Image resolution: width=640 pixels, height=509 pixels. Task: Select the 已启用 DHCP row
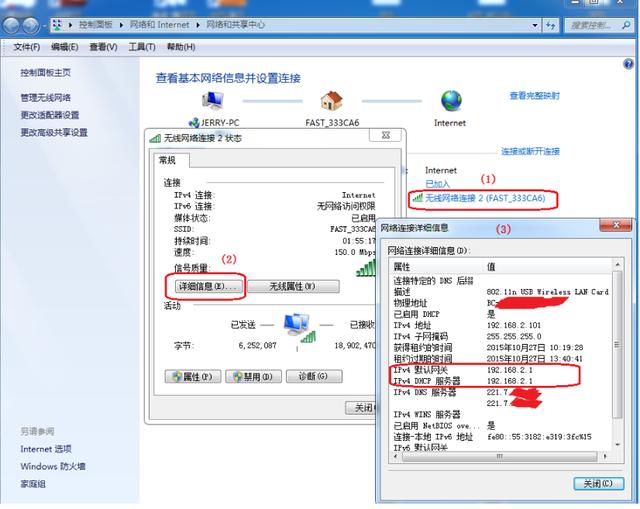(501, 314)
